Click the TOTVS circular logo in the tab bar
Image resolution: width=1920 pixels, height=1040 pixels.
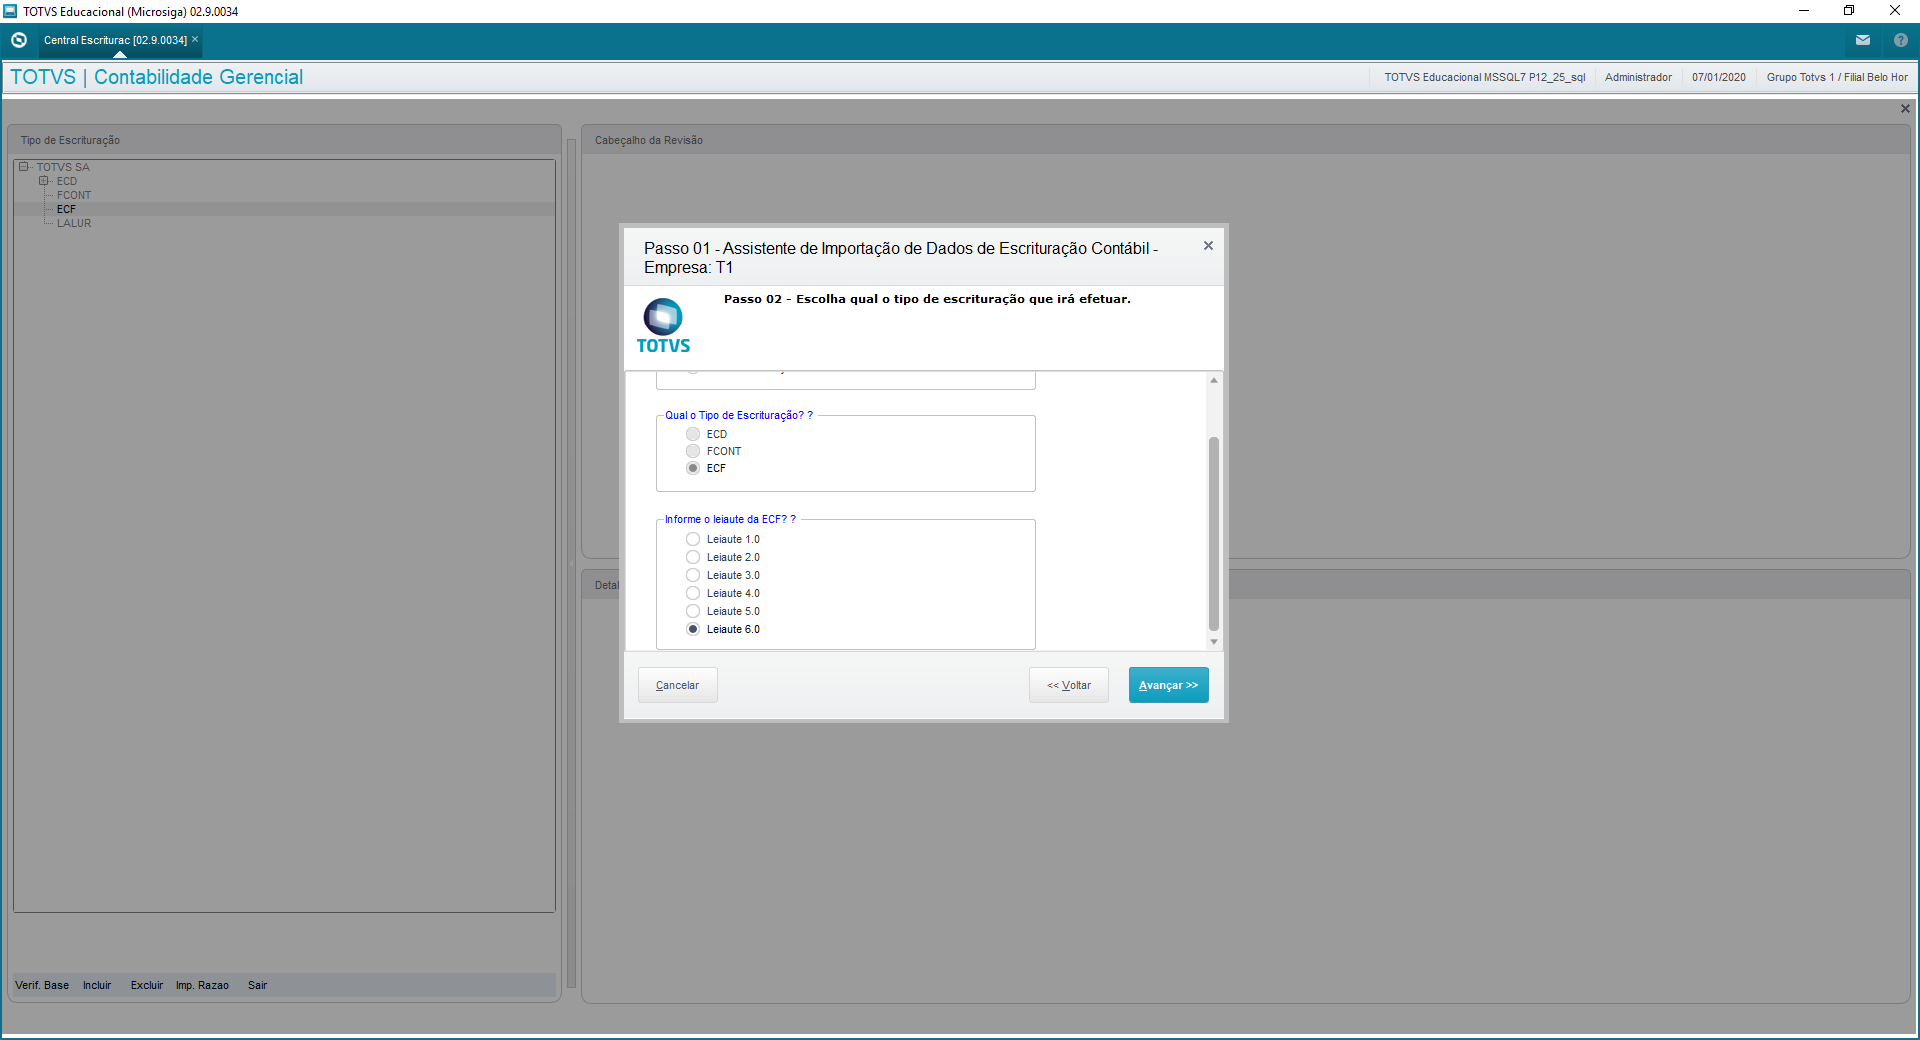click(x=19, y=40)
